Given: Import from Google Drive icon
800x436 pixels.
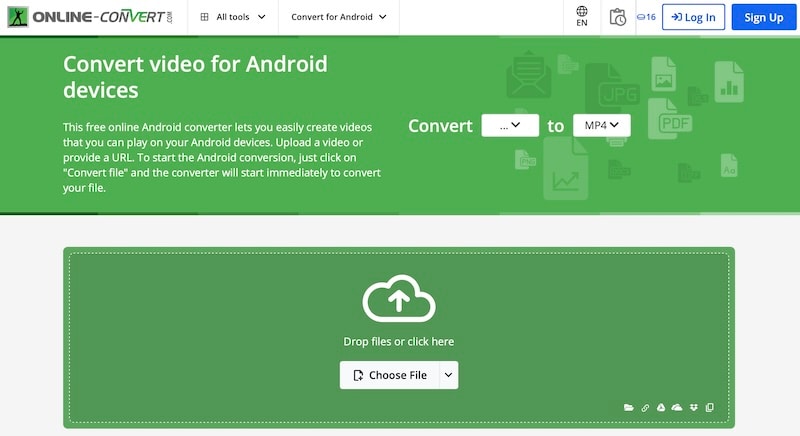Looking at the screenshot, I should pyautogui.click(x=661, y=407).
